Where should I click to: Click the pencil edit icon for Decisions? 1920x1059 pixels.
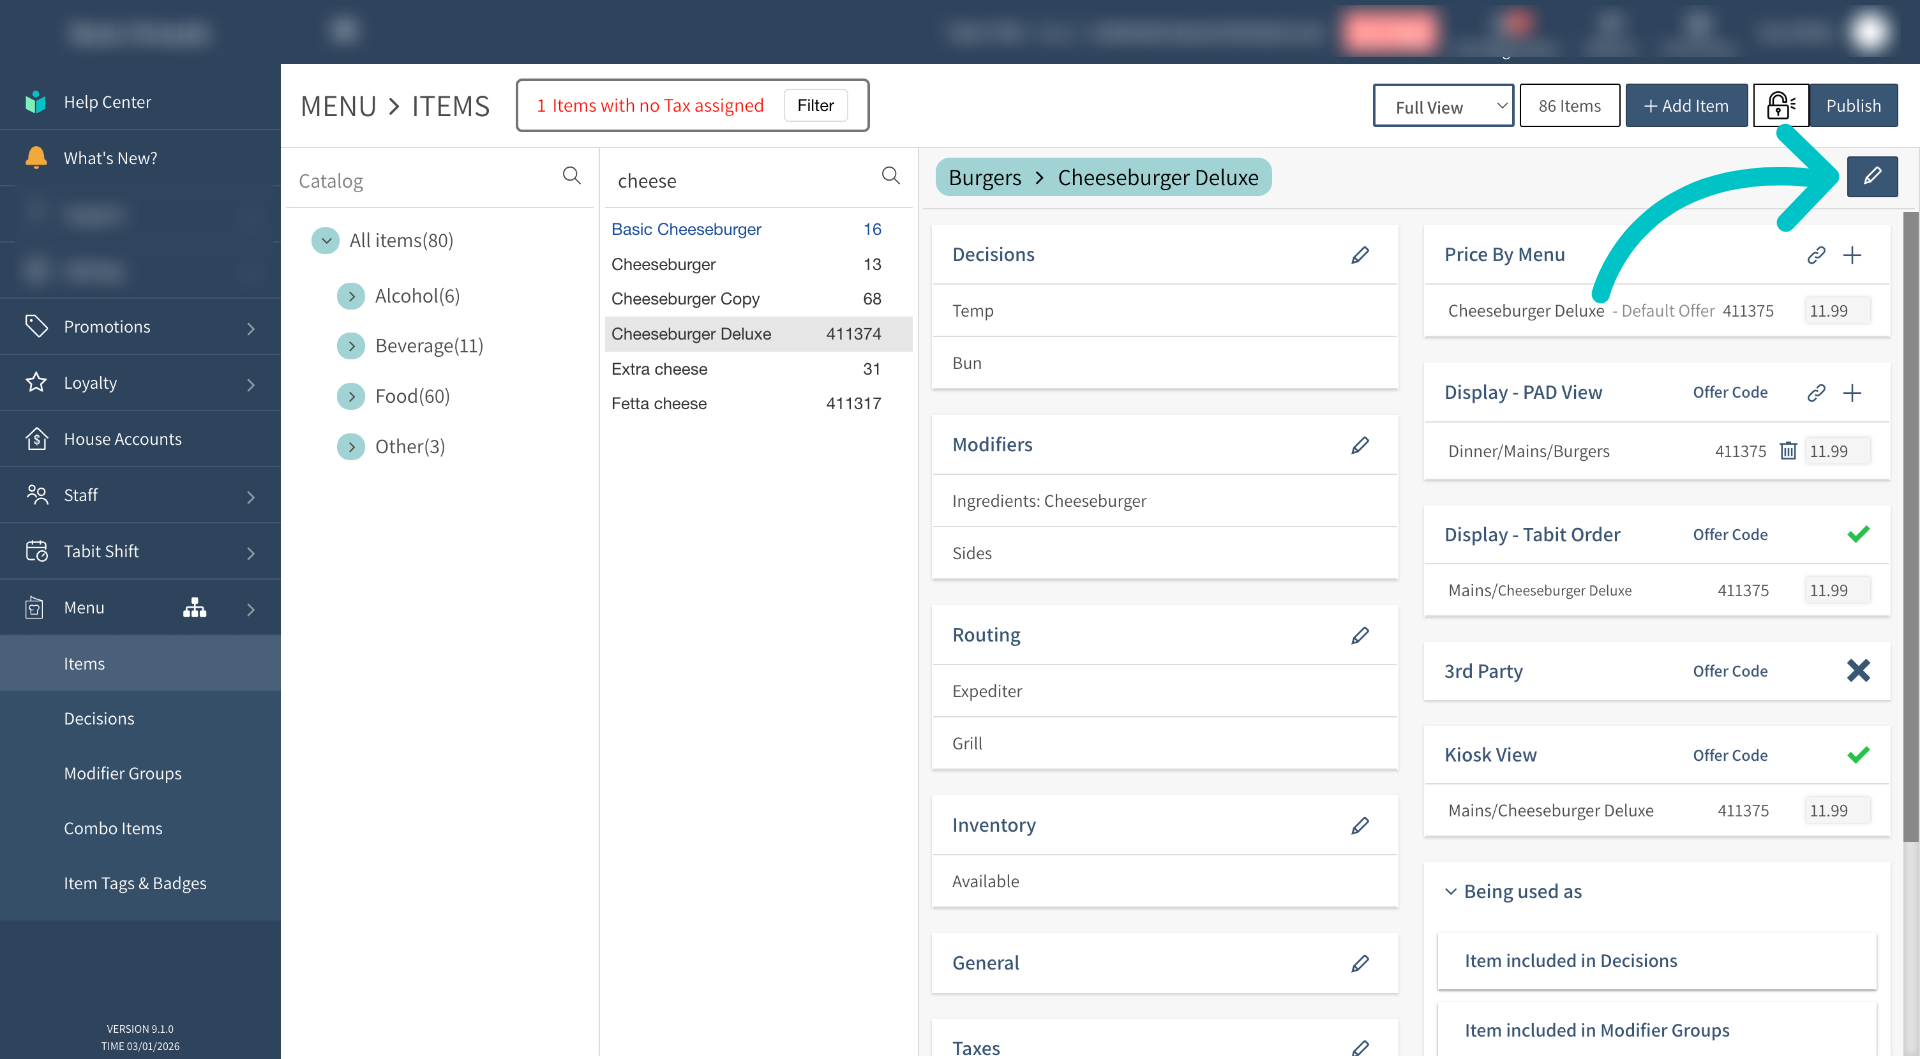(1360, 255)
